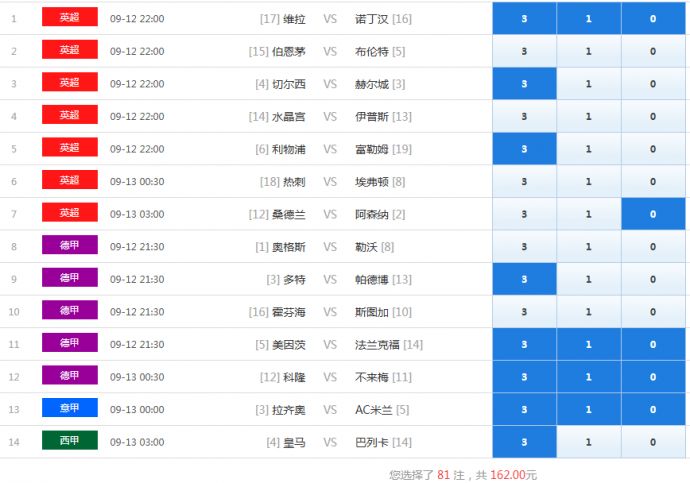This screenshot has width=690, height=483.
Task: Click 英超 league tag in row 1
Action: coord(70,17)
